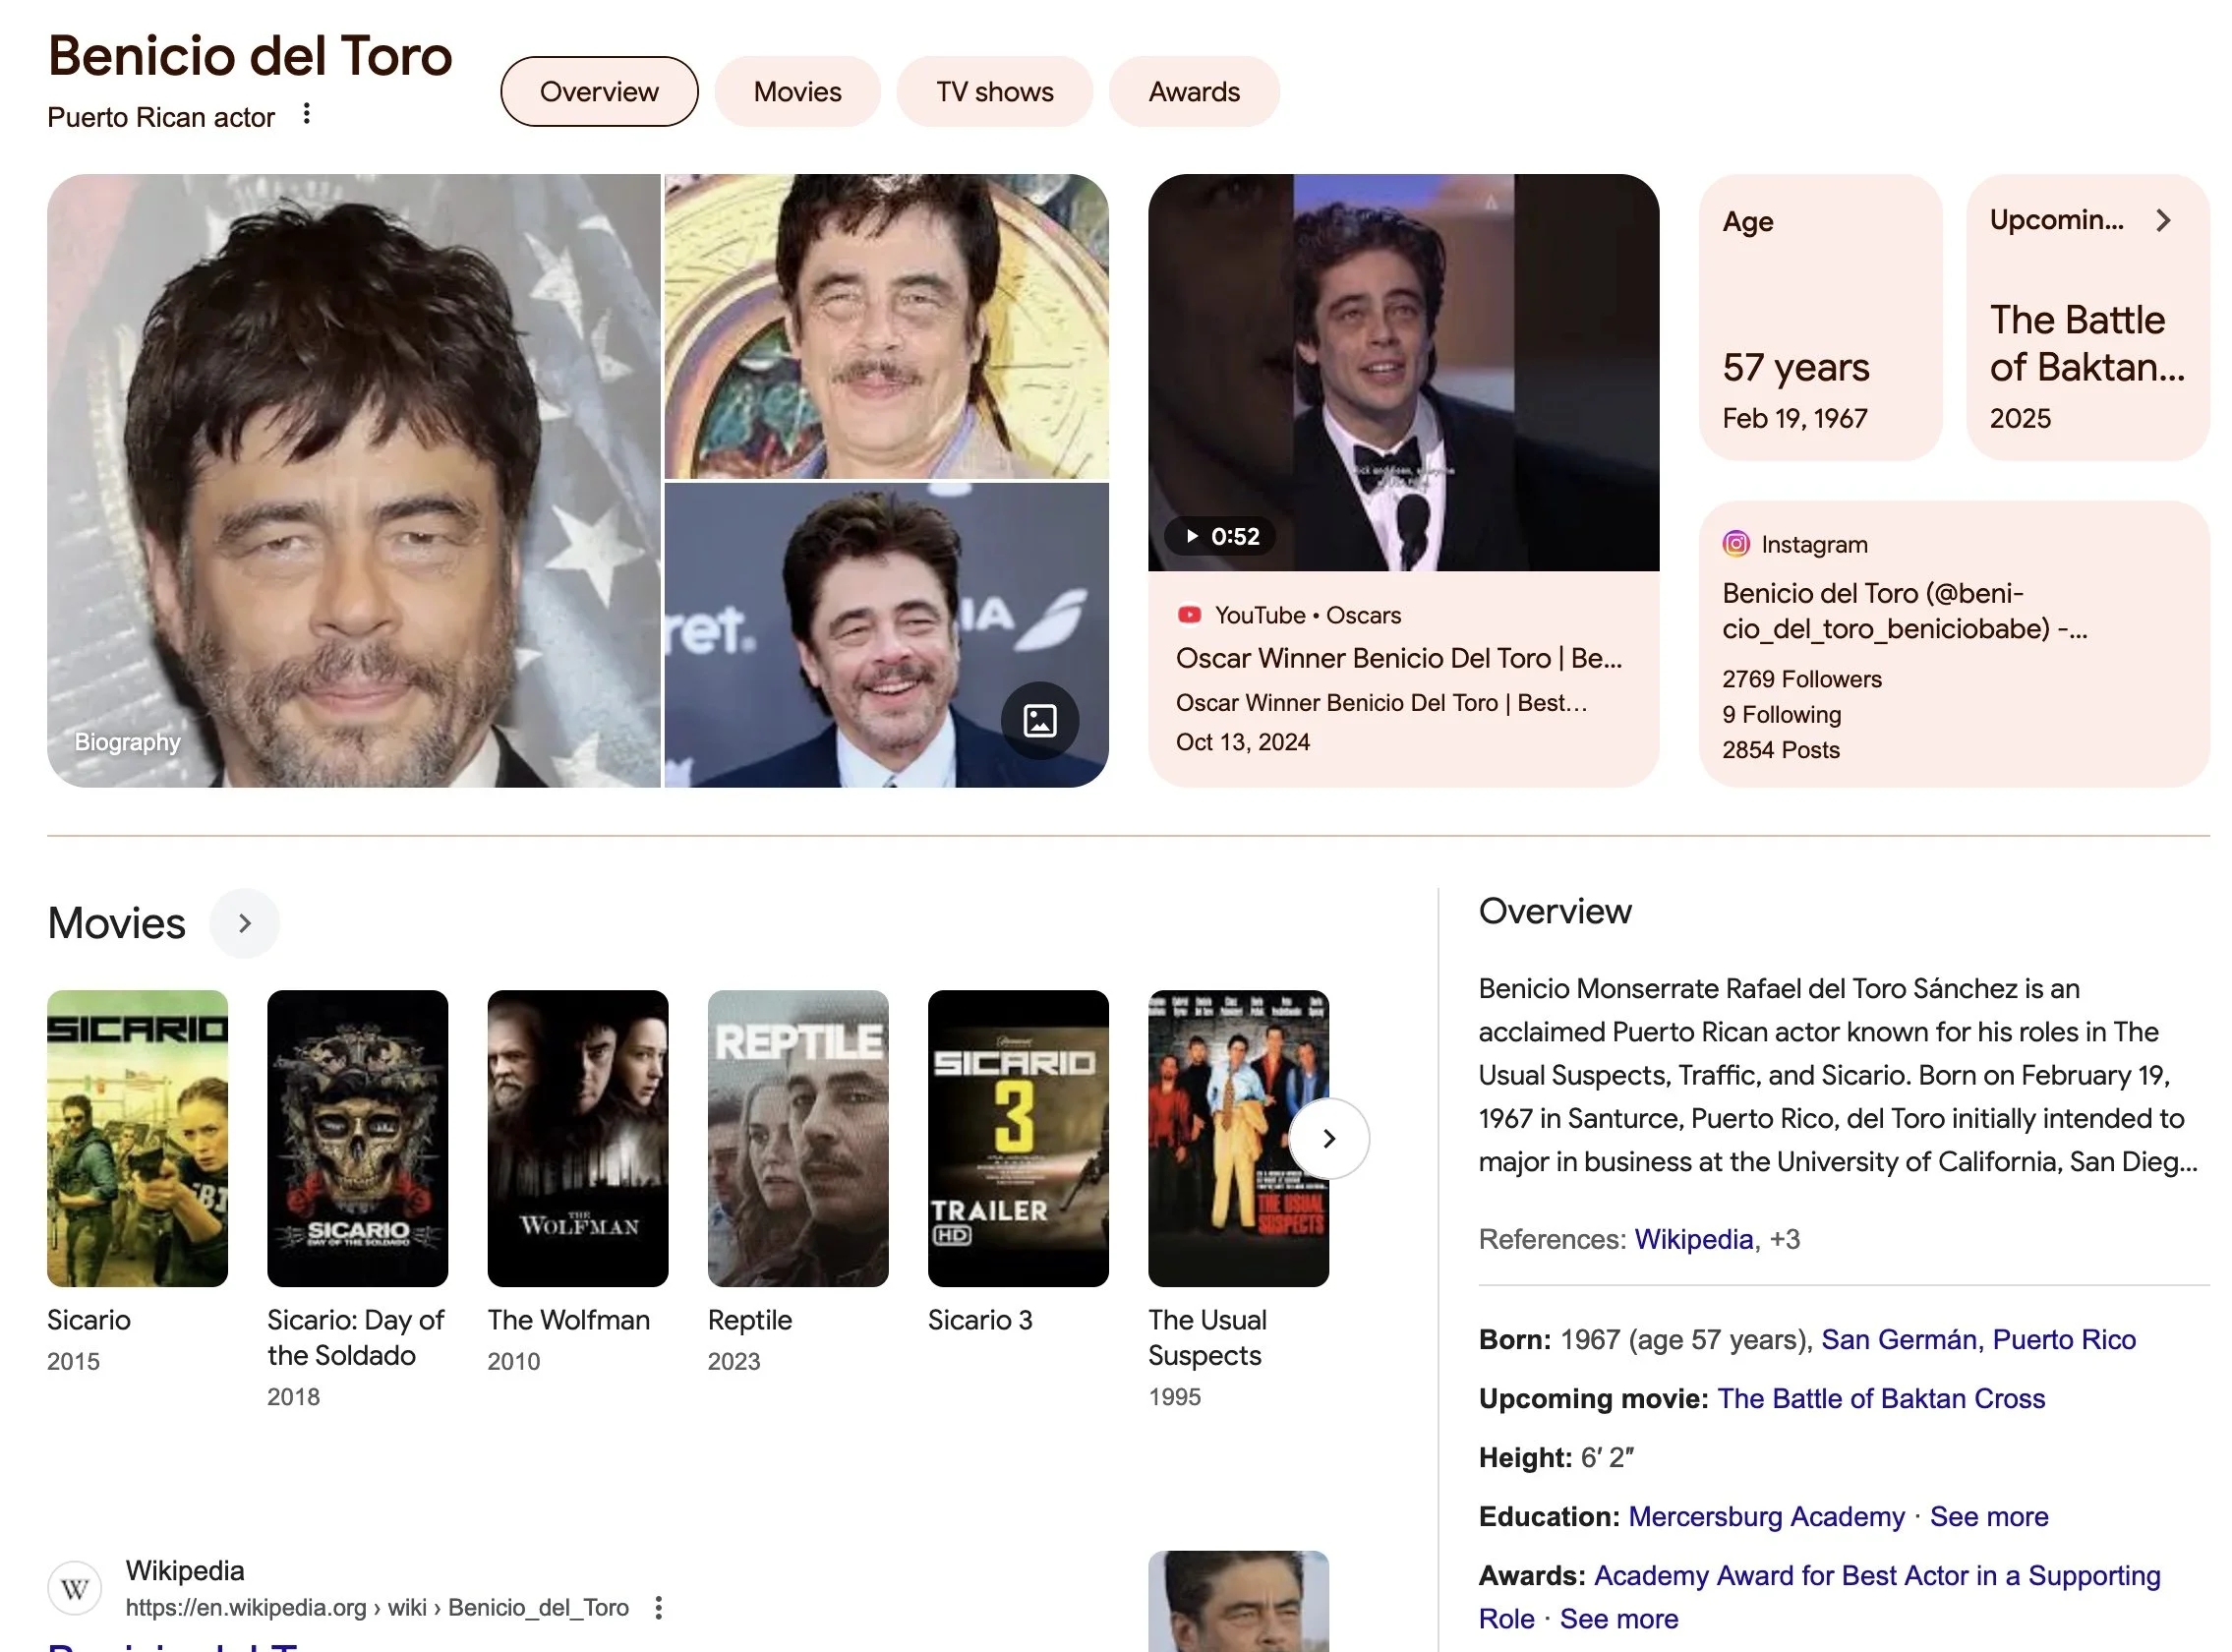Click the Instagram logo icon
This screenshot has height=1652, width=2232.
(x=1736, y=544)
